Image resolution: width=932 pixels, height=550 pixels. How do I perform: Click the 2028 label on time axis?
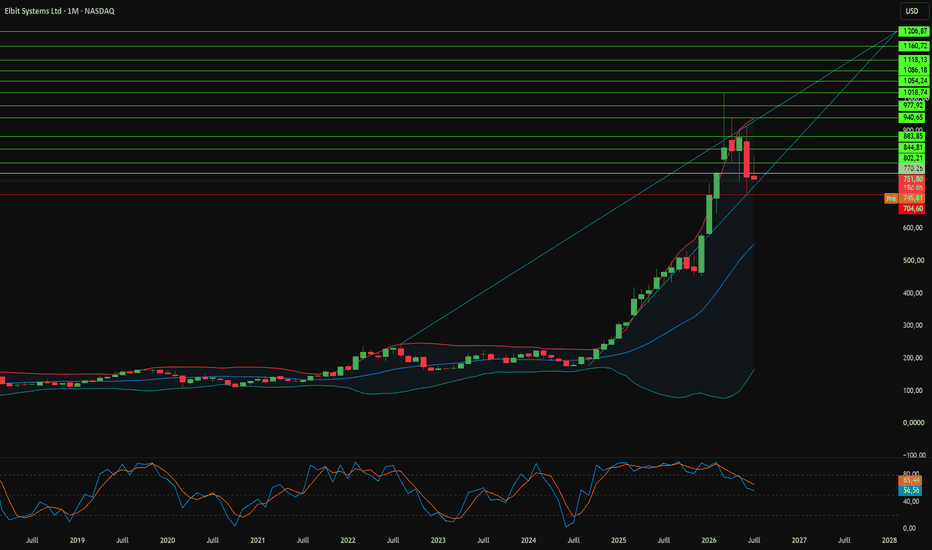889,540
